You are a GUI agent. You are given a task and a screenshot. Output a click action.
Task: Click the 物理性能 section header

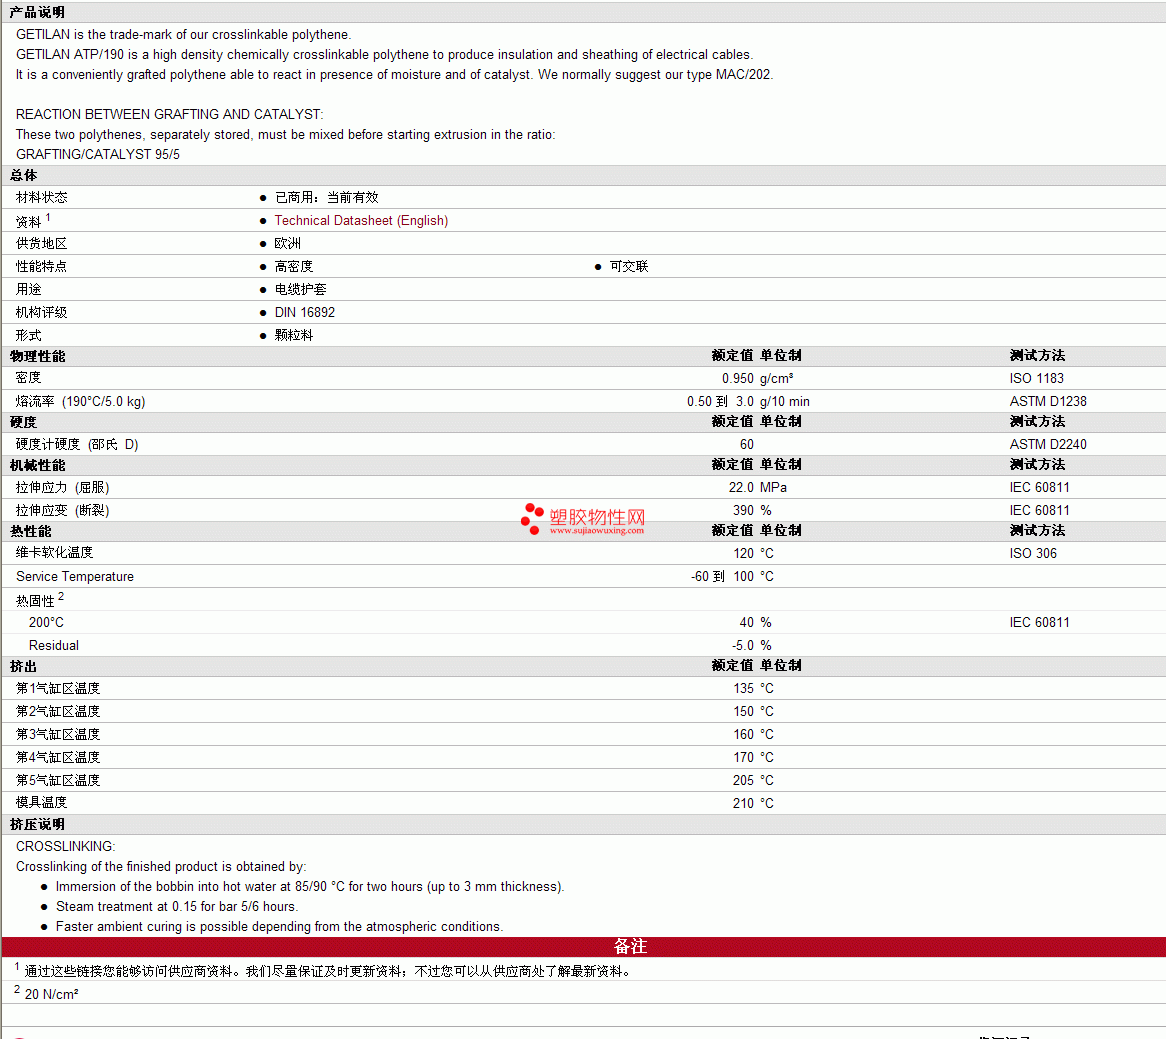37,357
